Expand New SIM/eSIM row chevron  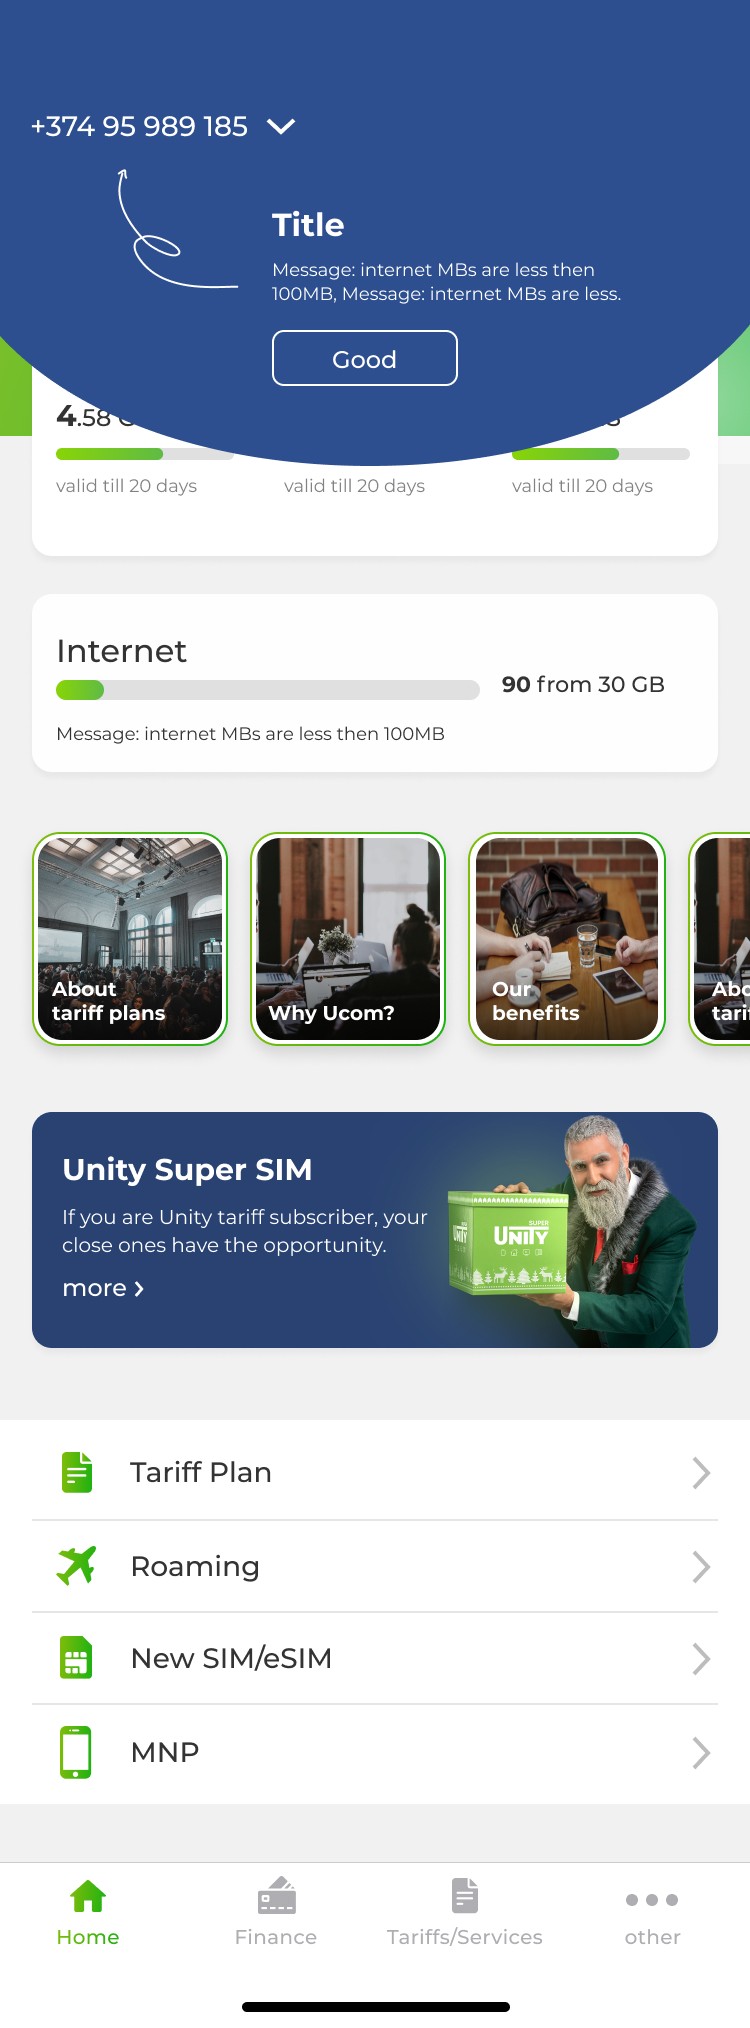click(701, 1659)
